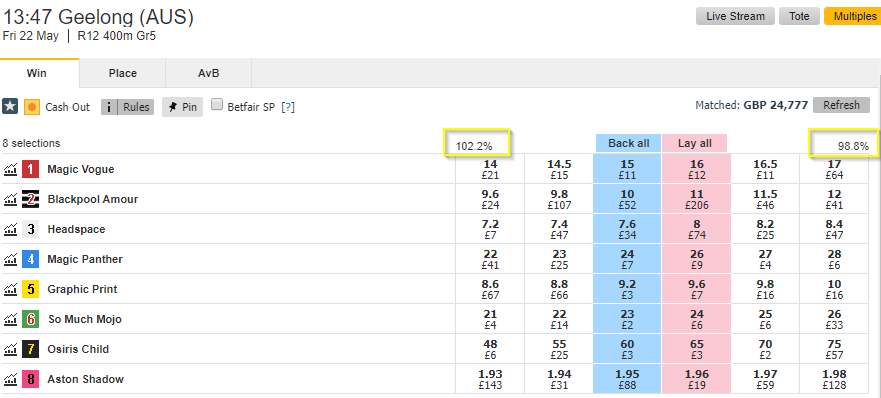Open the Betfair SP help link

[288, 107]
